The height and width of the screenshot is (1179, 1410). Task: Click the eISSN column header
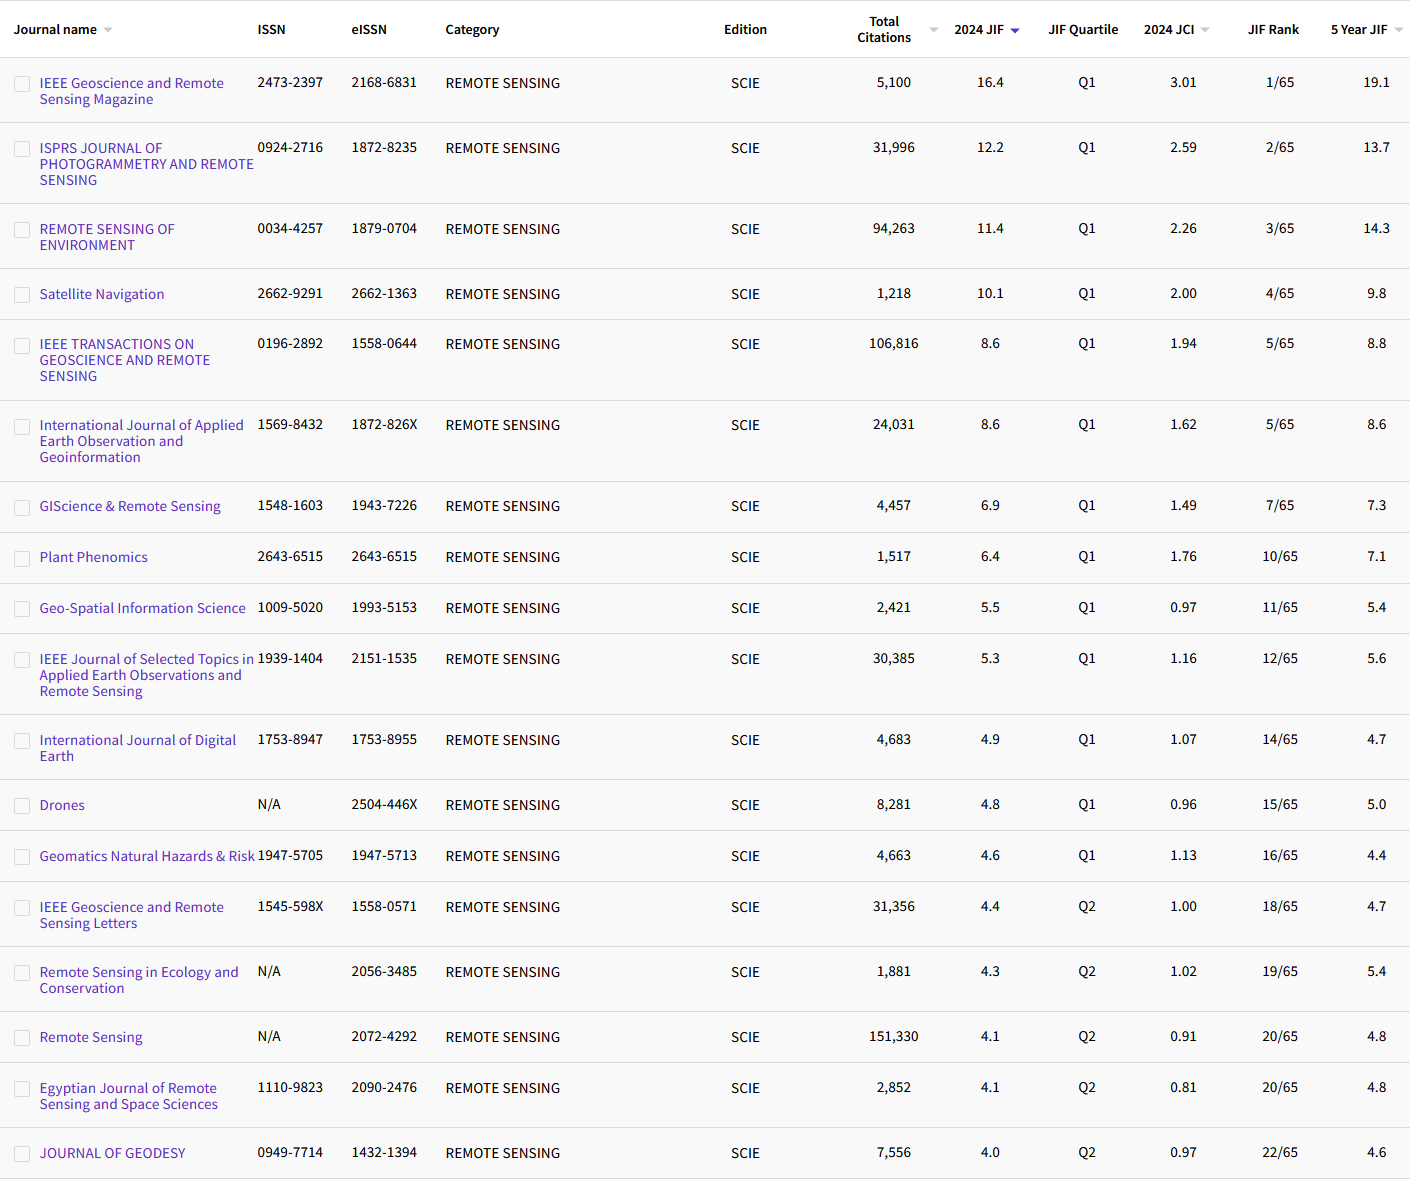369,30
